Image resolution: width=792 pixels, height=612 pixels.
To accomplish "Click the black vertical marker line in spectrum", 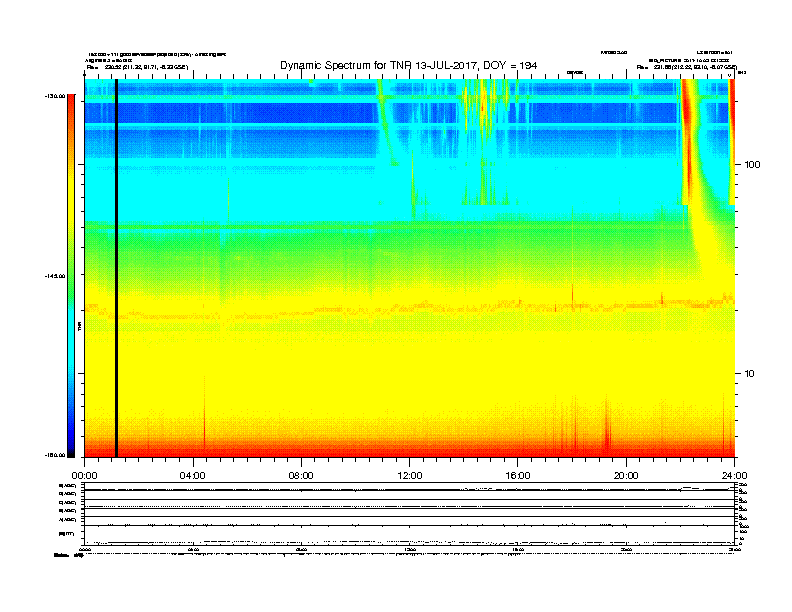I will pyautogui.click(x=116, y=268).
